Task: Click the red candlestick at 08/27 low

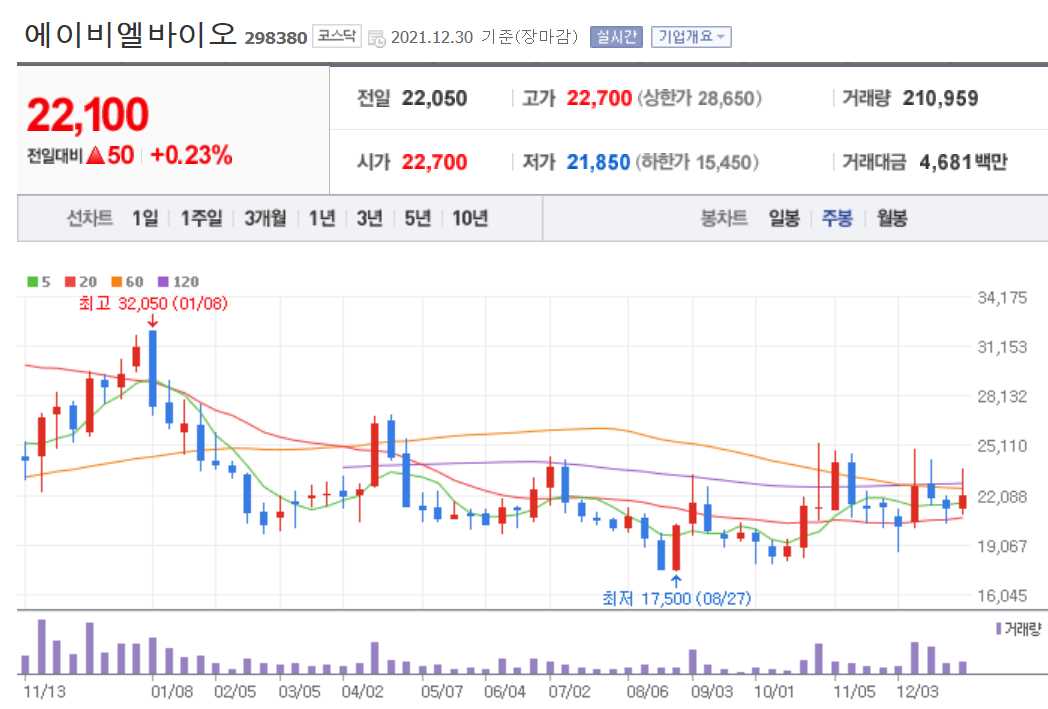Action: 676,547
